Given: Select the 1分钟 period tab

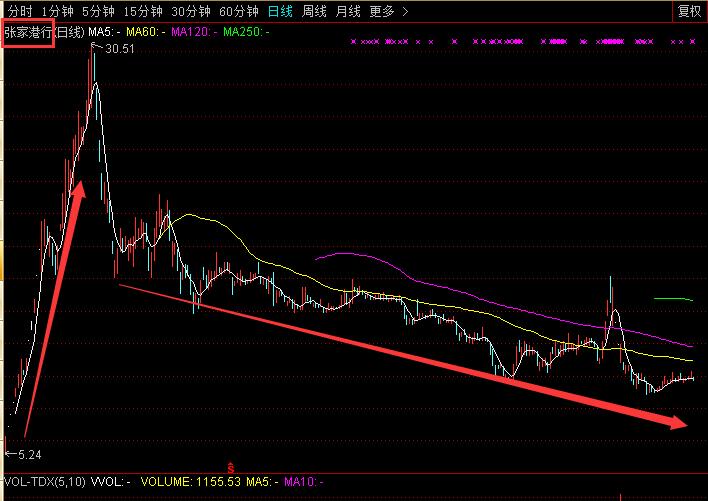Looking at the screenshot, I should (57, 12).
